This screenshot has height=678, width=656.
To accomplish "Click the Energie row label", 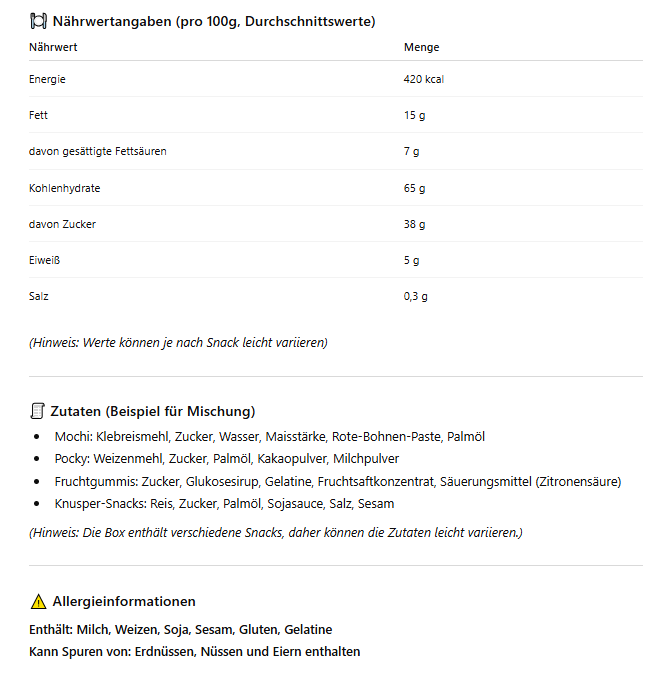I will [47, 79].
